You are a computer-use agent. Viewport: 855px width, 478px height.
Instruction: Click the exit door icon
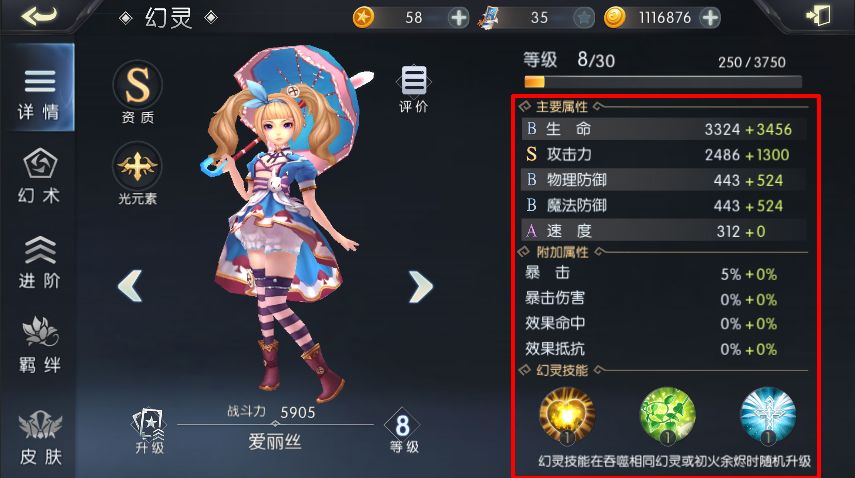818,15
